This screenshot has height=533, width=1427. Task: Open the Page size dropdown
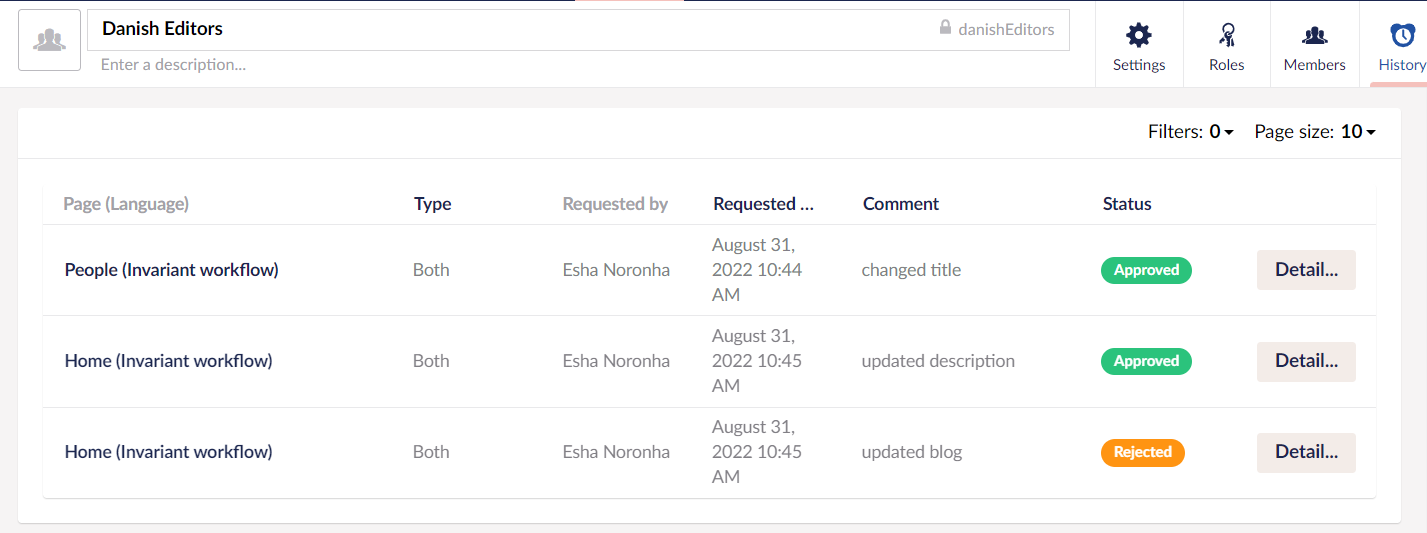(1315, 131)
